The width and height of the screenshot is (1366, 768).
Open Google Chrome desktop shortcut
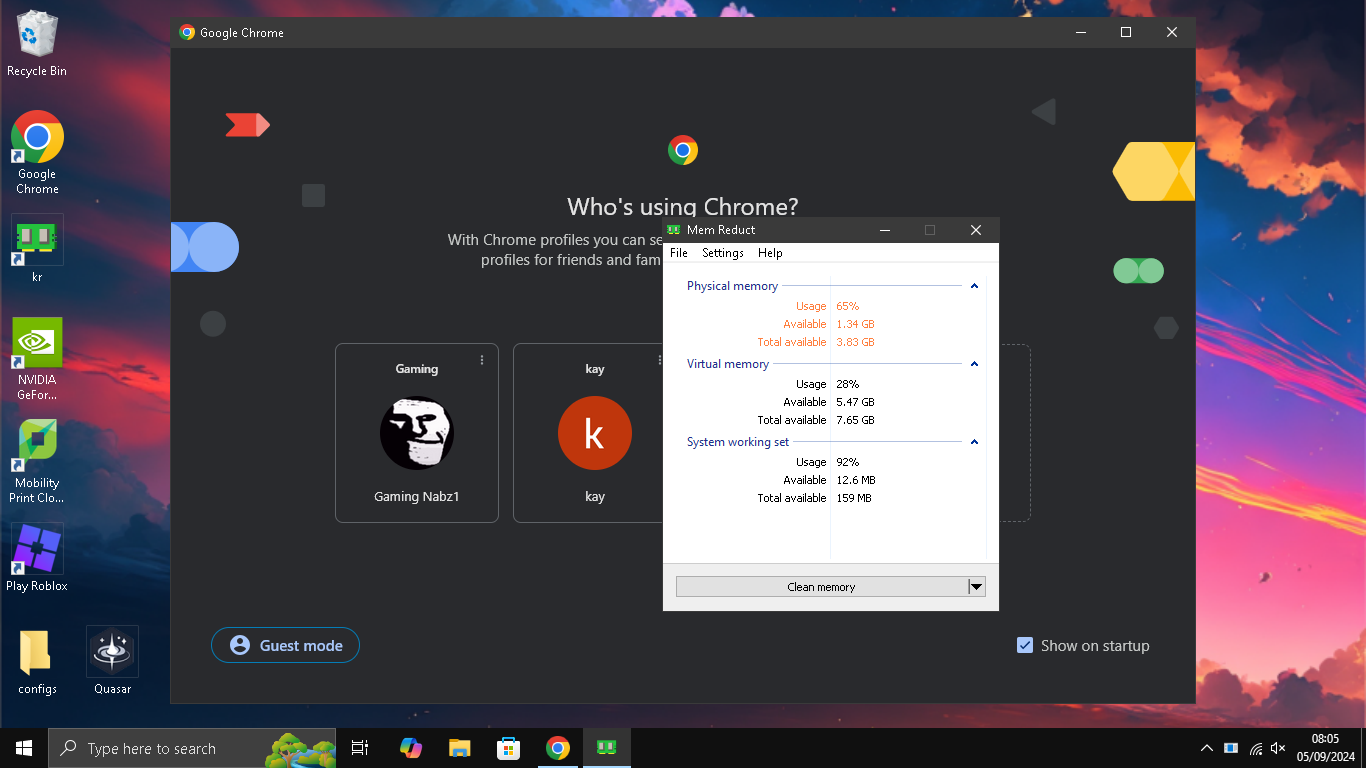pos(37,152)
